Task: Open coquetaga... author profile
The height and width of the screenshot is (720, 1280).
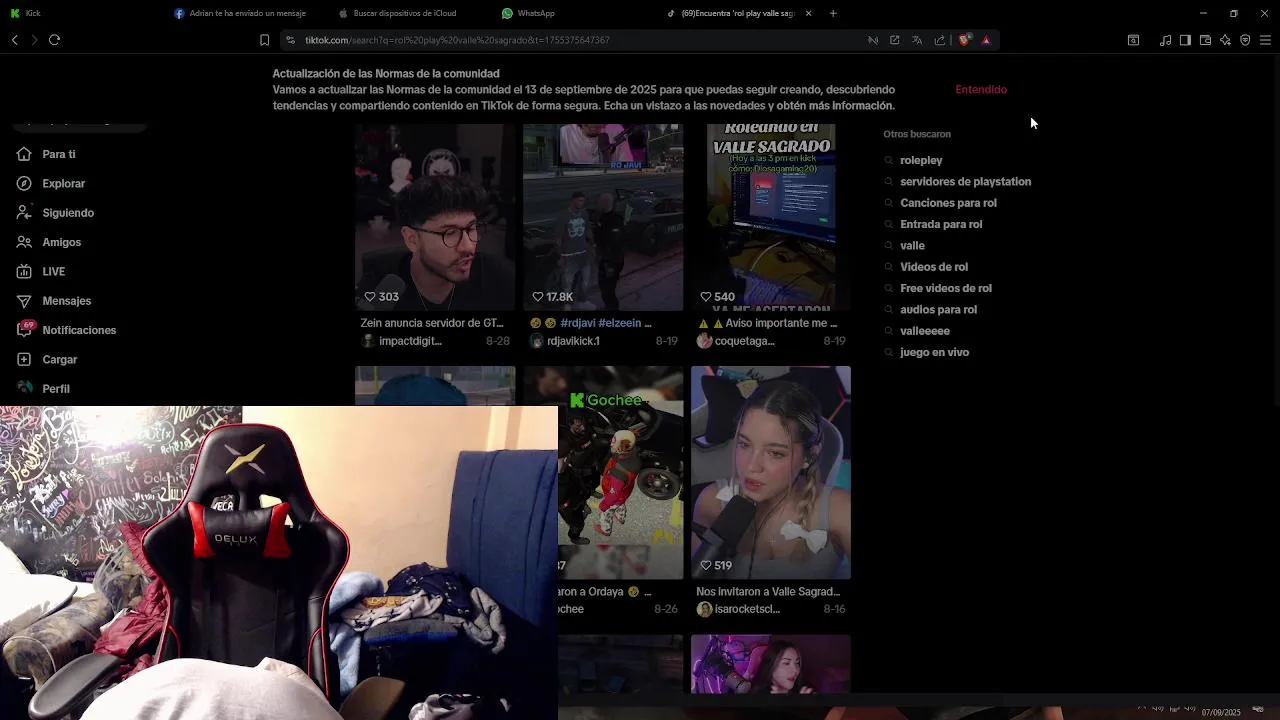Action: pos(736,341)
